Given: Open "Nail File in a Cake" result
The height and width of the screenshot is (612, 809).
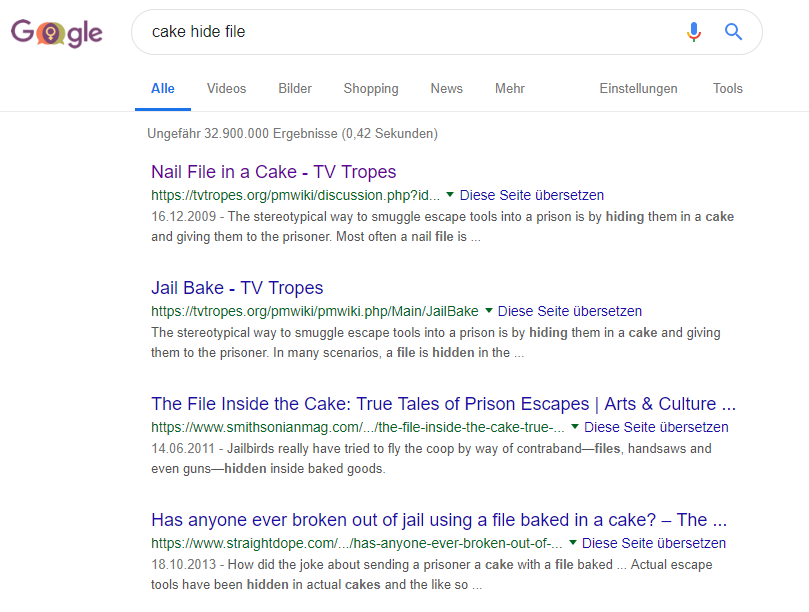Looking at the screenshot, I should [273, 172].
